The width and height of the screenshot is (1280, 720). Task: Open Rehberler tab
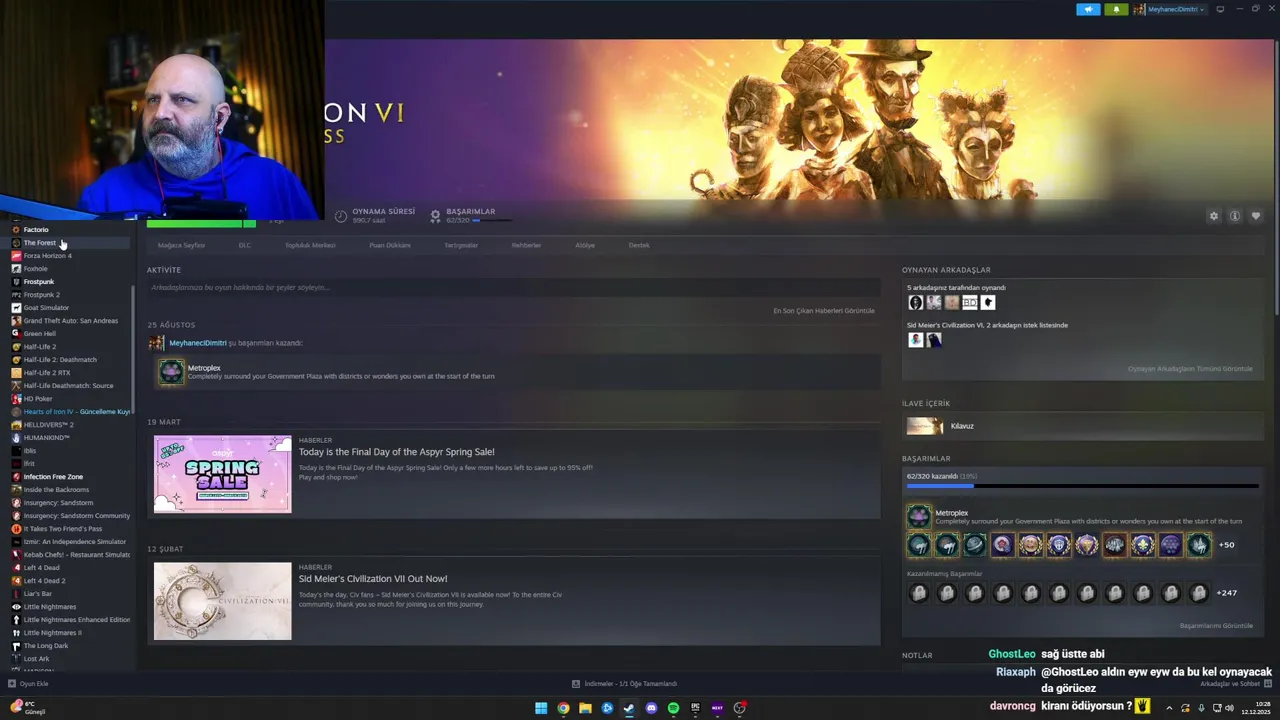pos(526,245)
